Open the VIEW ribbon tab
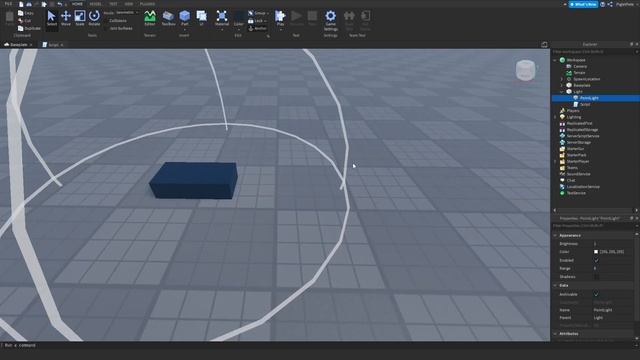 click(x=129, y=4)
